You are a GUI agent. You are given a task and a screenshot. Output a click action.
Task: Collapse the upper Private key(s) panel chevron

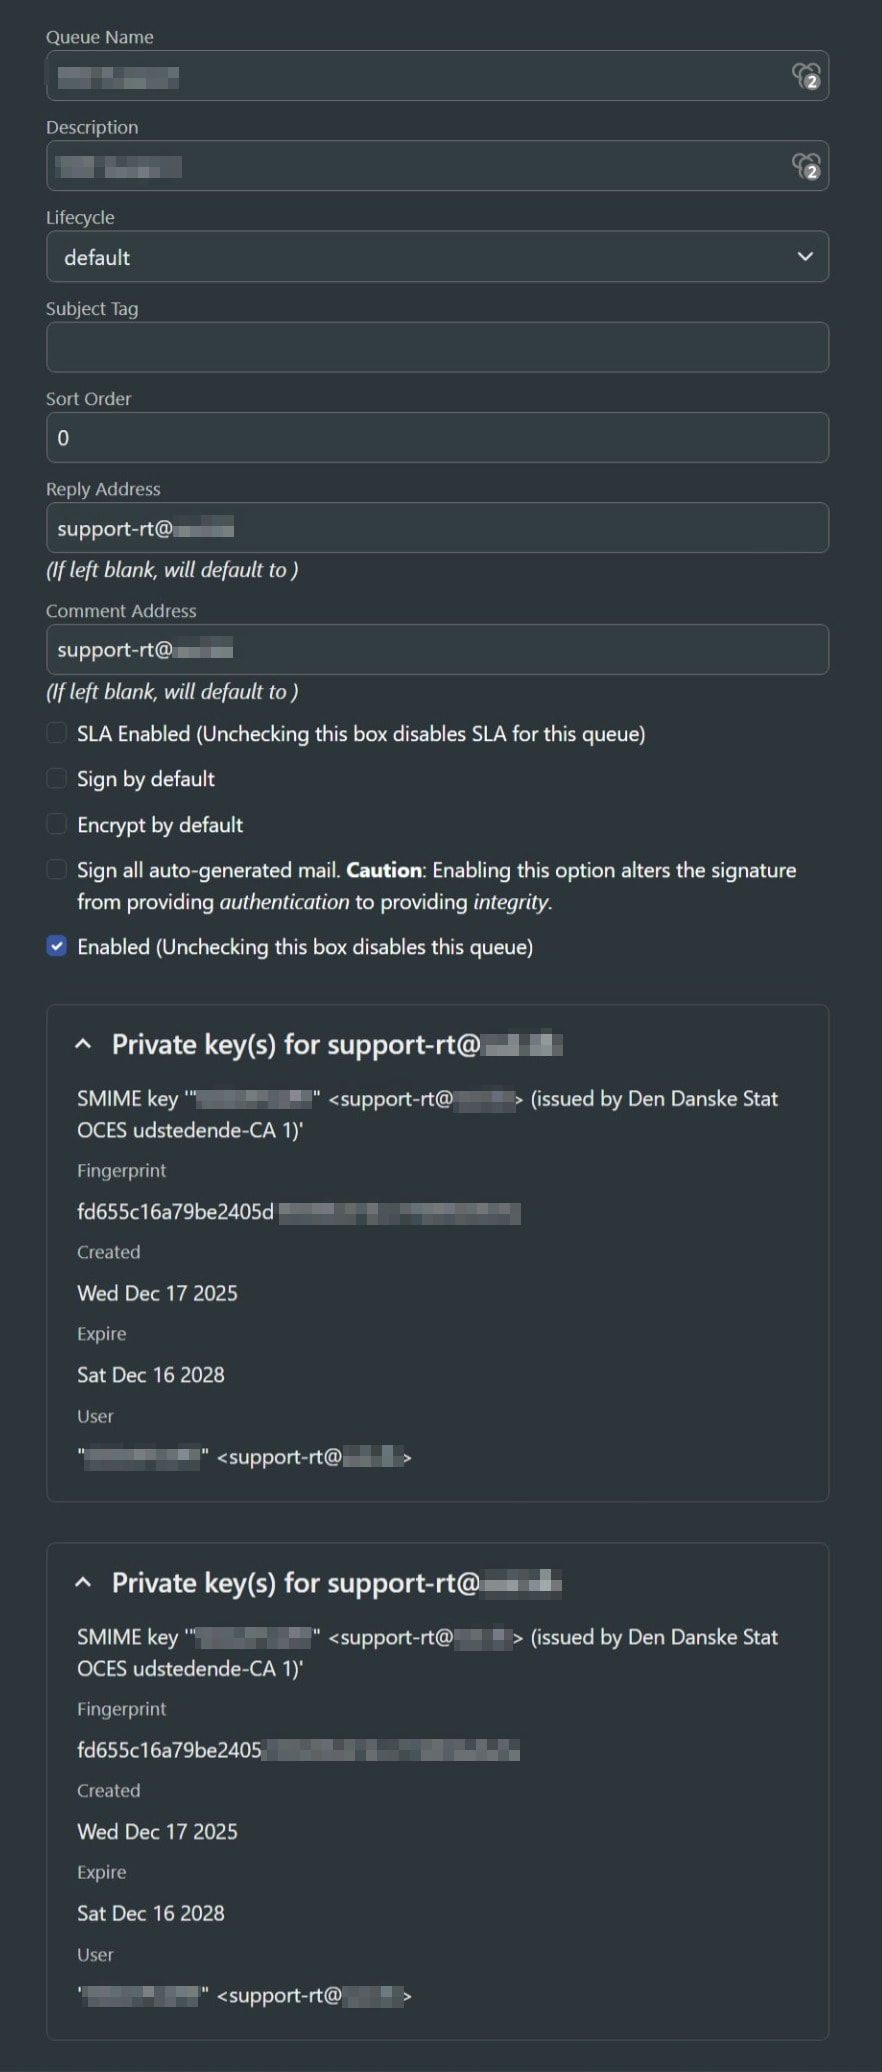point(84,1045)
